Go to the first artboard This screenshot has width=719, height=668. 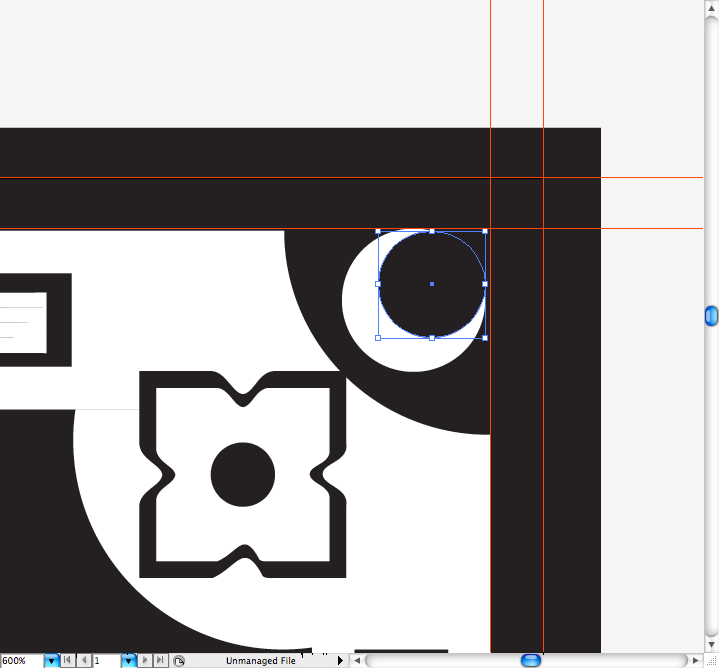pos(67,660)
